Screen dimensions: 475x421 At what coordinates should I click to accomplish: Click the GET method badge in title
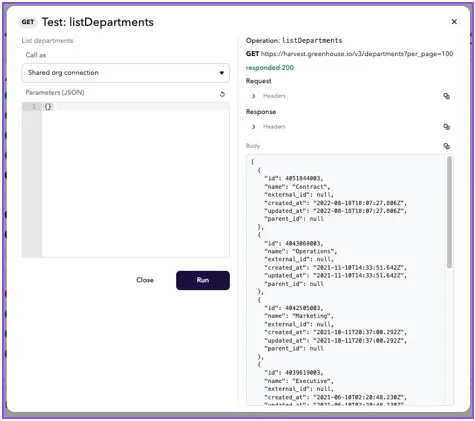(x=28, y=22)
